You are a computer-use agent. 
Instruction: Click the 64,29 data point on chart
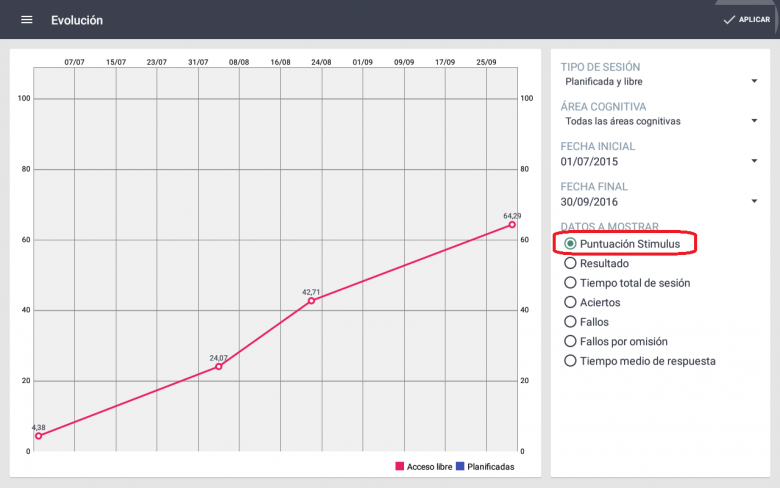(512, 224)
